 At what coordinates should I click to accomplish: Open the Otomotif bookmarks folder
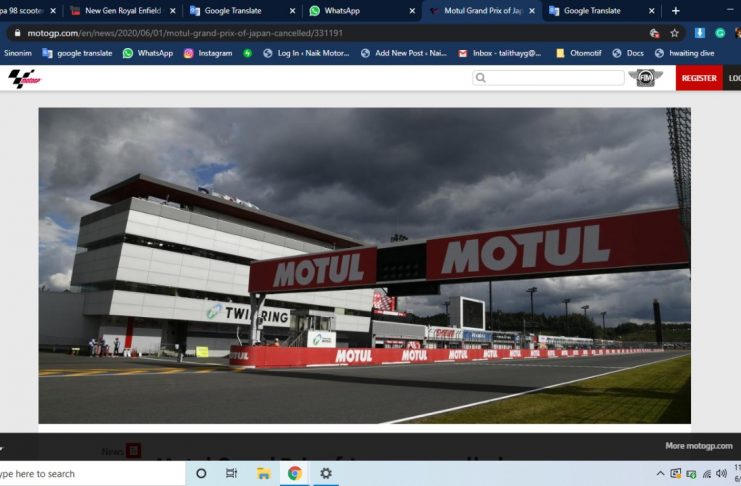coord(580,53)
